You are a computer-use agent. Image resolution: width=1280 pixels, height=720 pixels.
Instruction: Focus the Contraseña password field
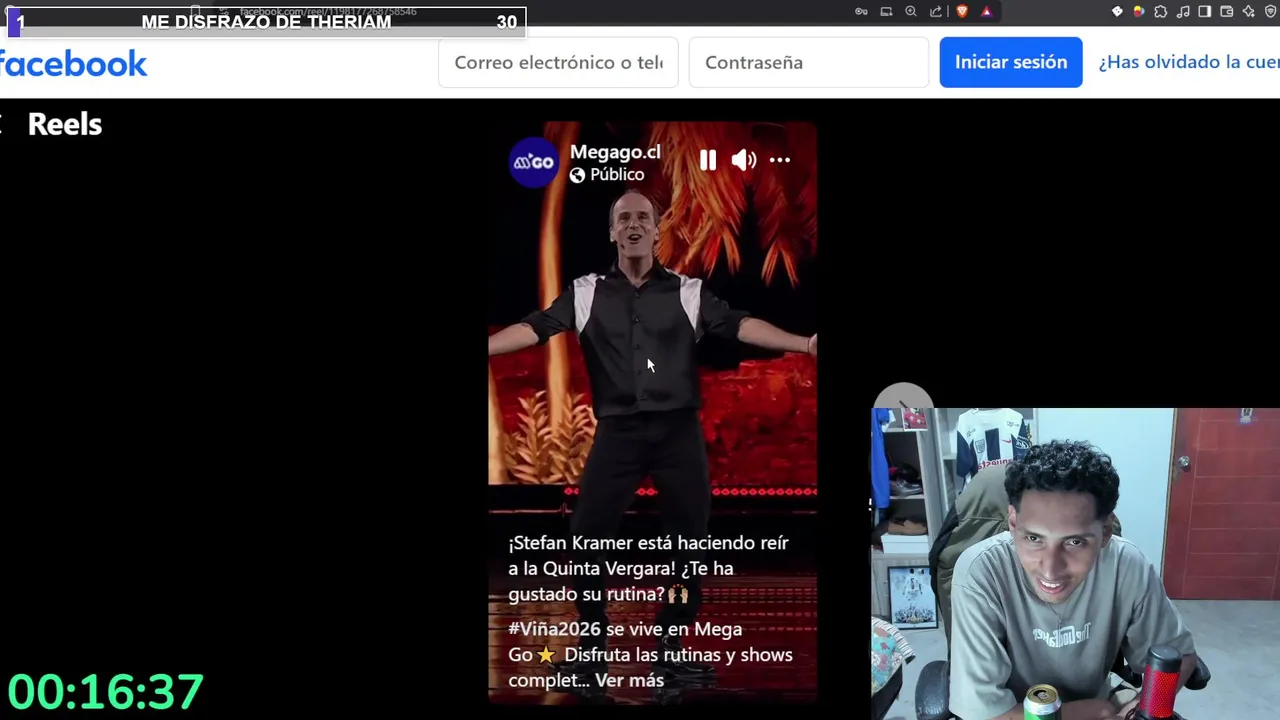coord(809,62)
